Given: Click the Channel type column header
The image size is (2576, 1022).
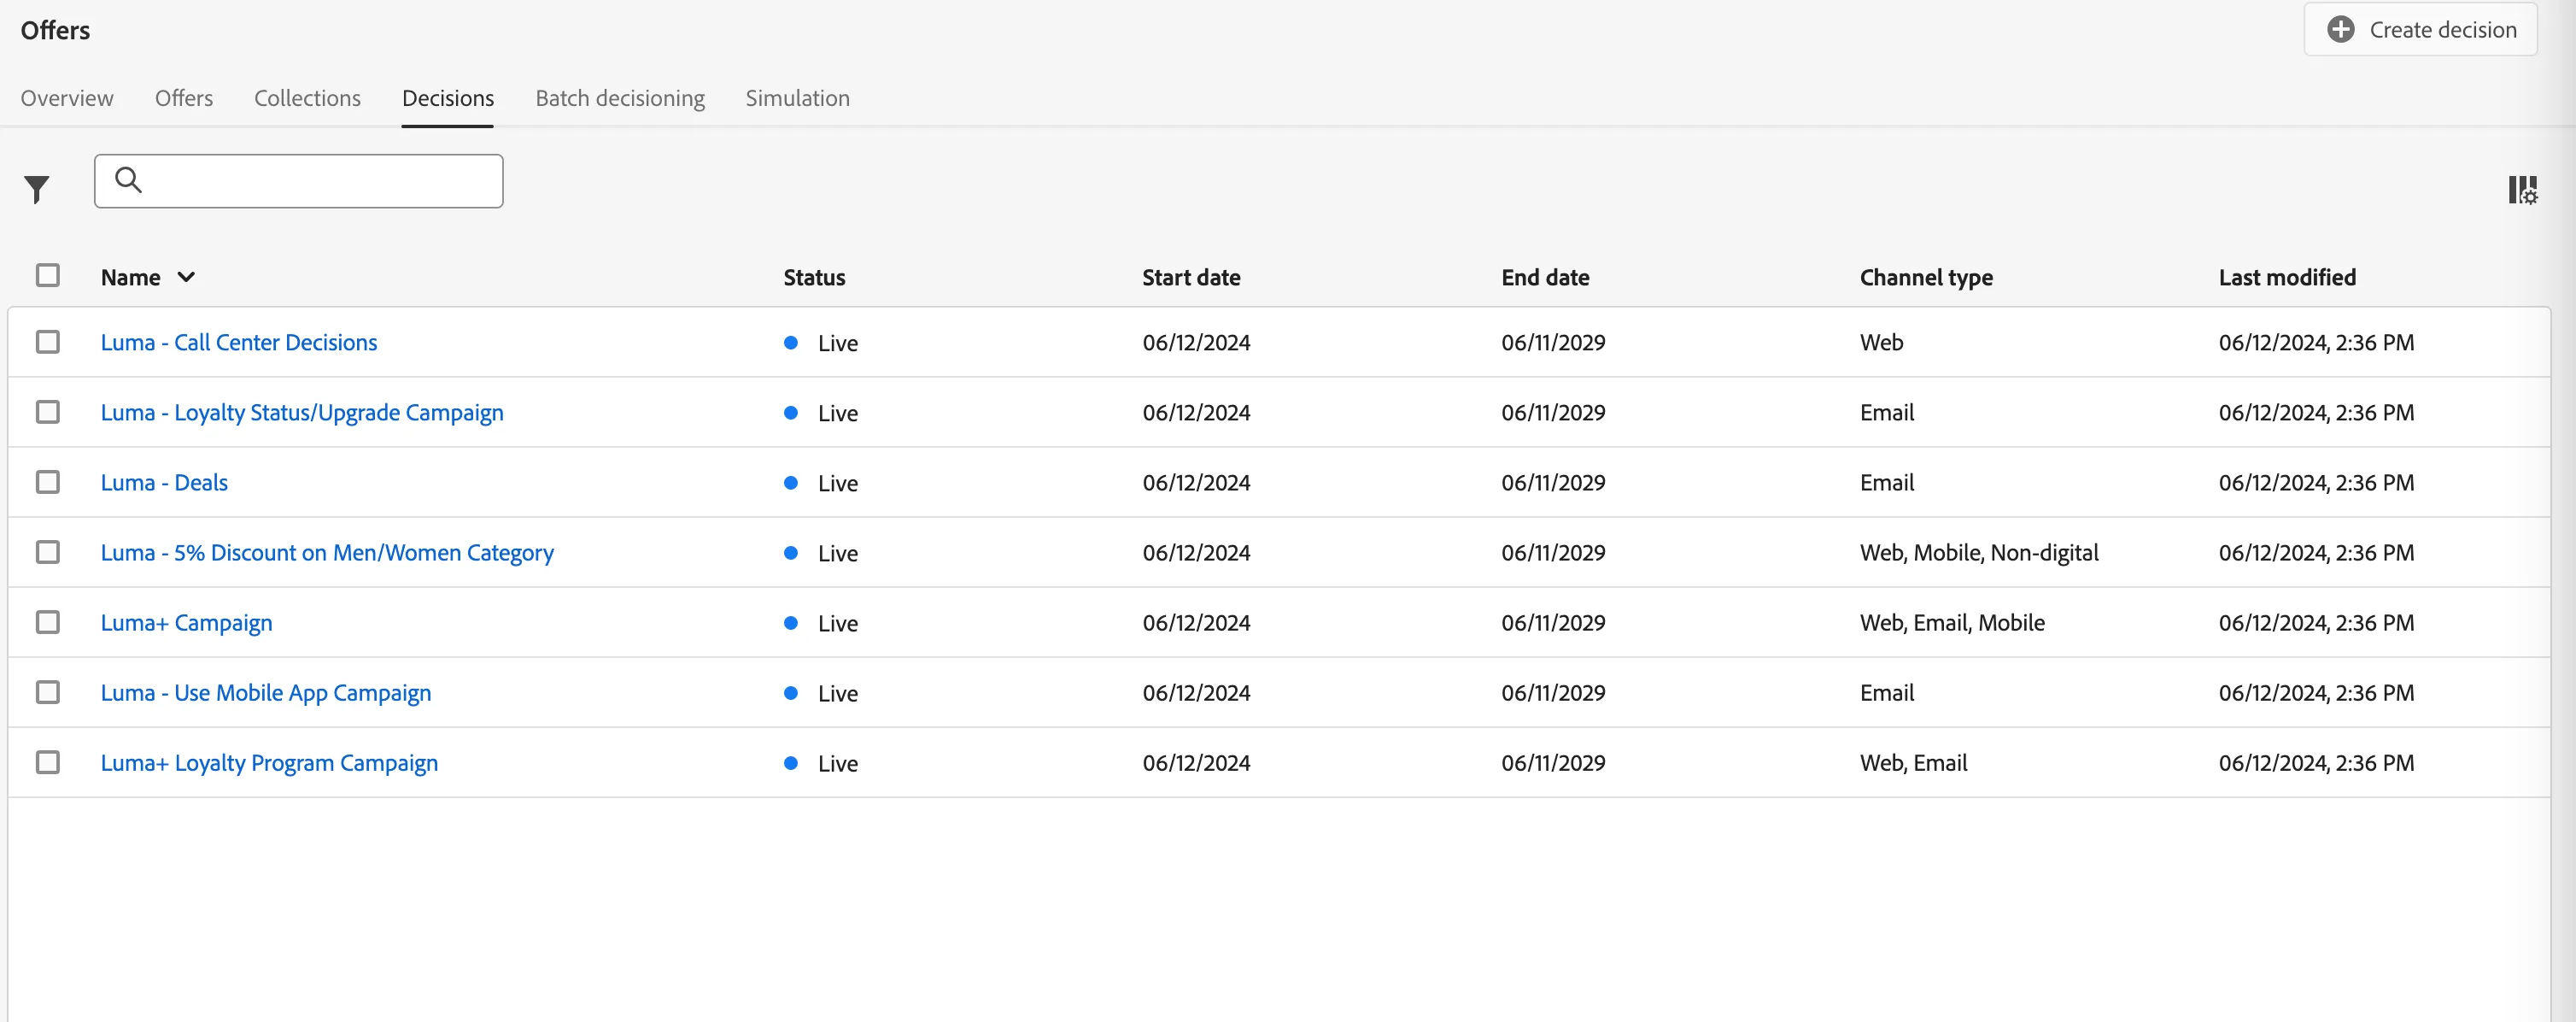Looking at the screenshot, I should [1926, 277].
